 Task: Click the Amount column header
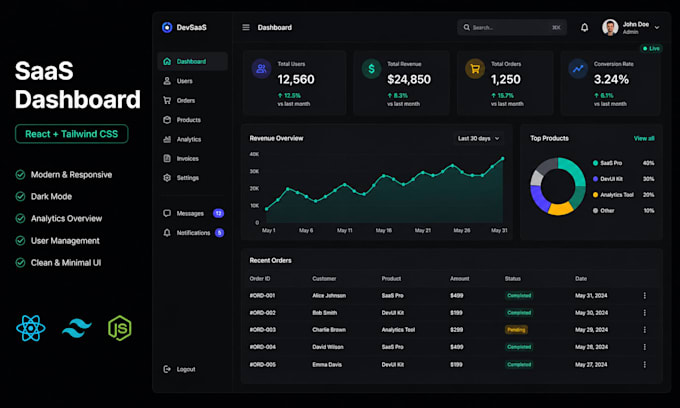(x=459, y=278)
